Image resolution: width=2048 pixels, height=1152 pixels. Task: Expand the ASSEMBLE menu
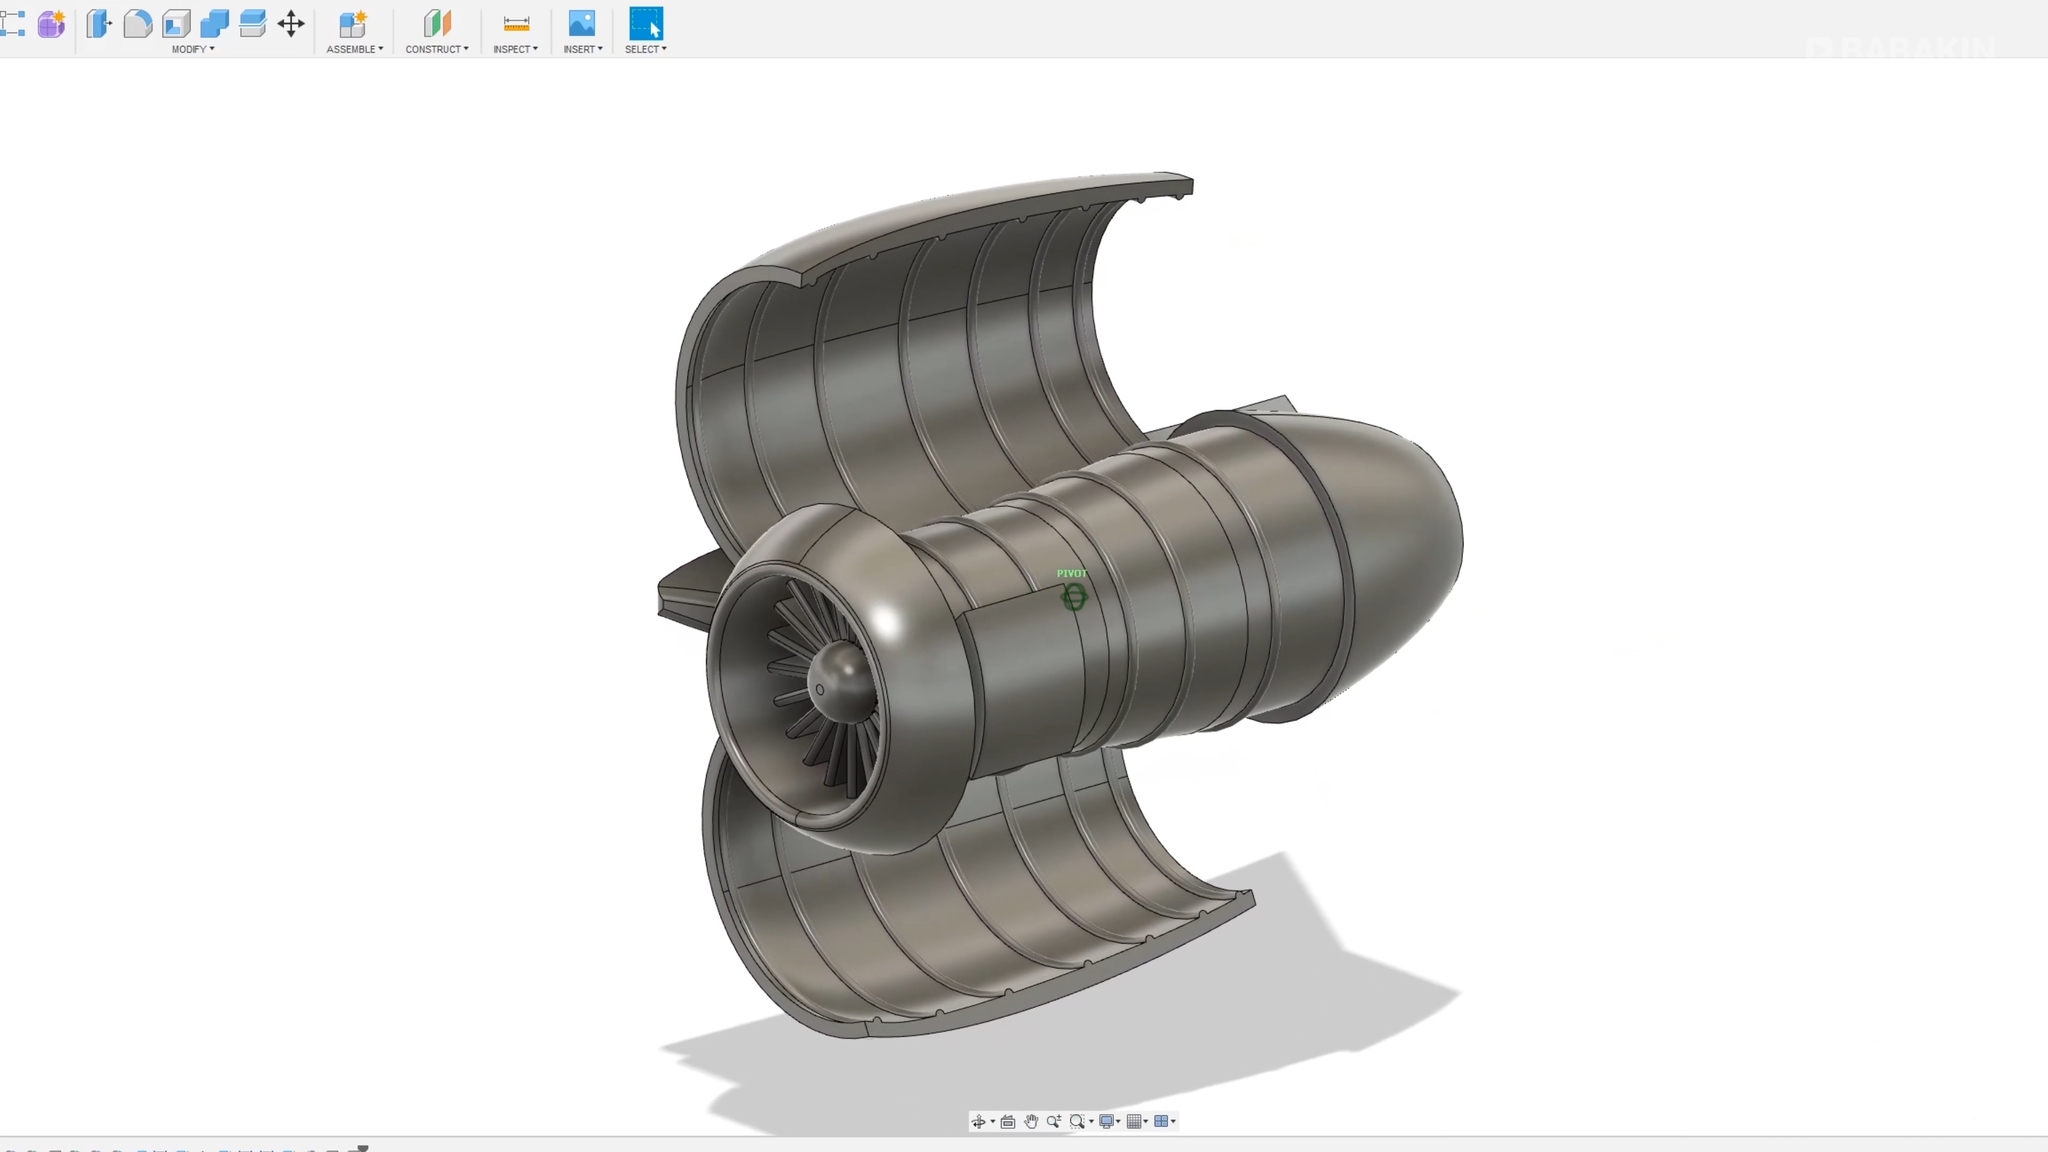pos(355,49)
